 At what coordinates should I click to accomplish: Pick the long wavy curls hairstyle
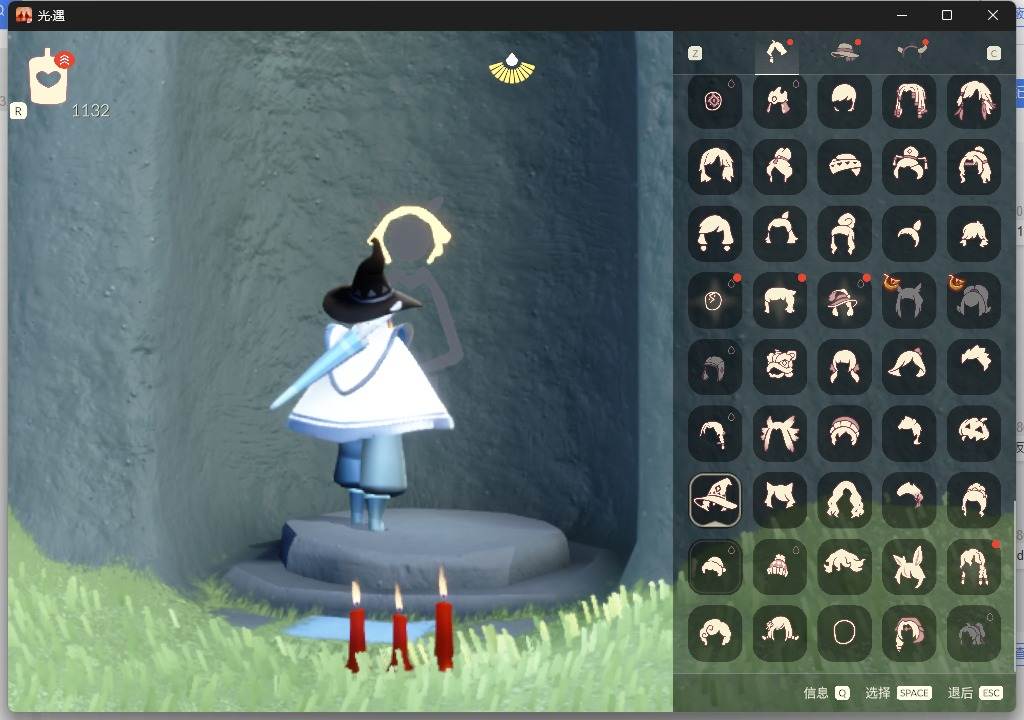pos(844,500)
